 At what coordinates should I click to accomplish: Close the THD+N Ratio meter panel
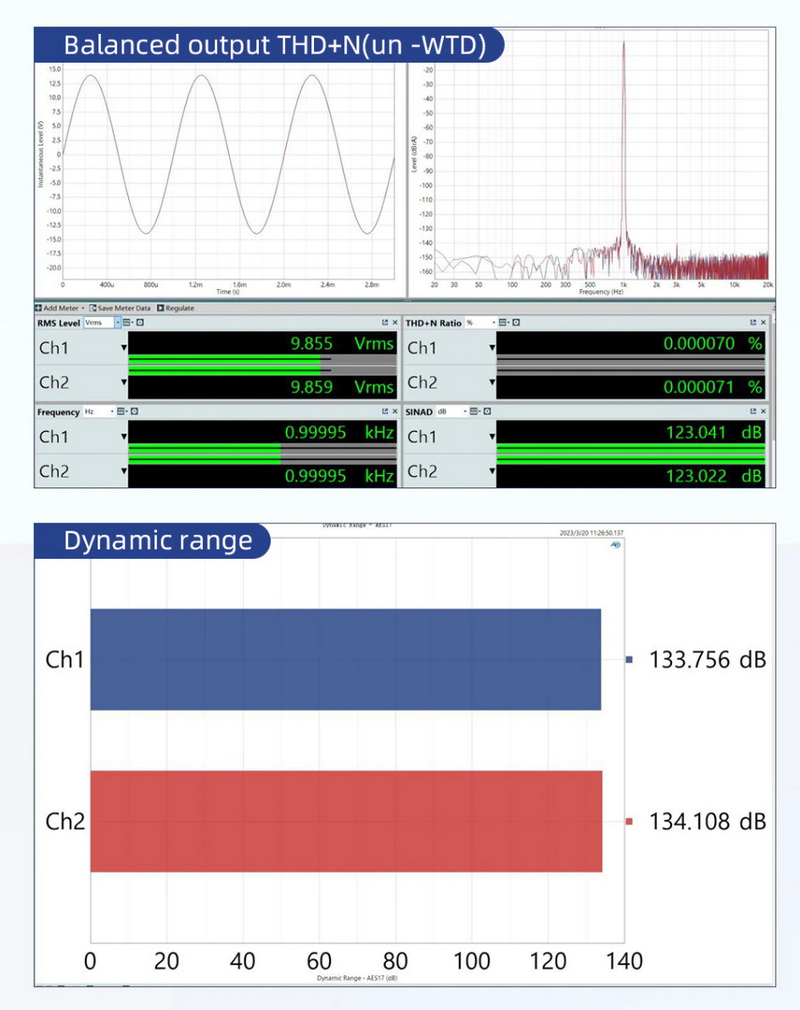pyautogui.click(x=763, y=323)
